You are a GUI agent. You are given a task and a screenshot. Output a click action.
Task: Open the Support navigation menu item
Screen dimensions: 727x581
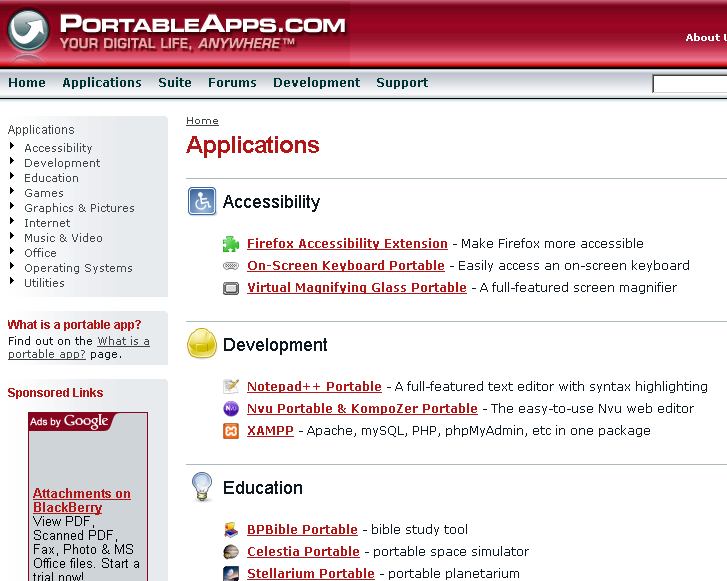click(x=402, y=83)
